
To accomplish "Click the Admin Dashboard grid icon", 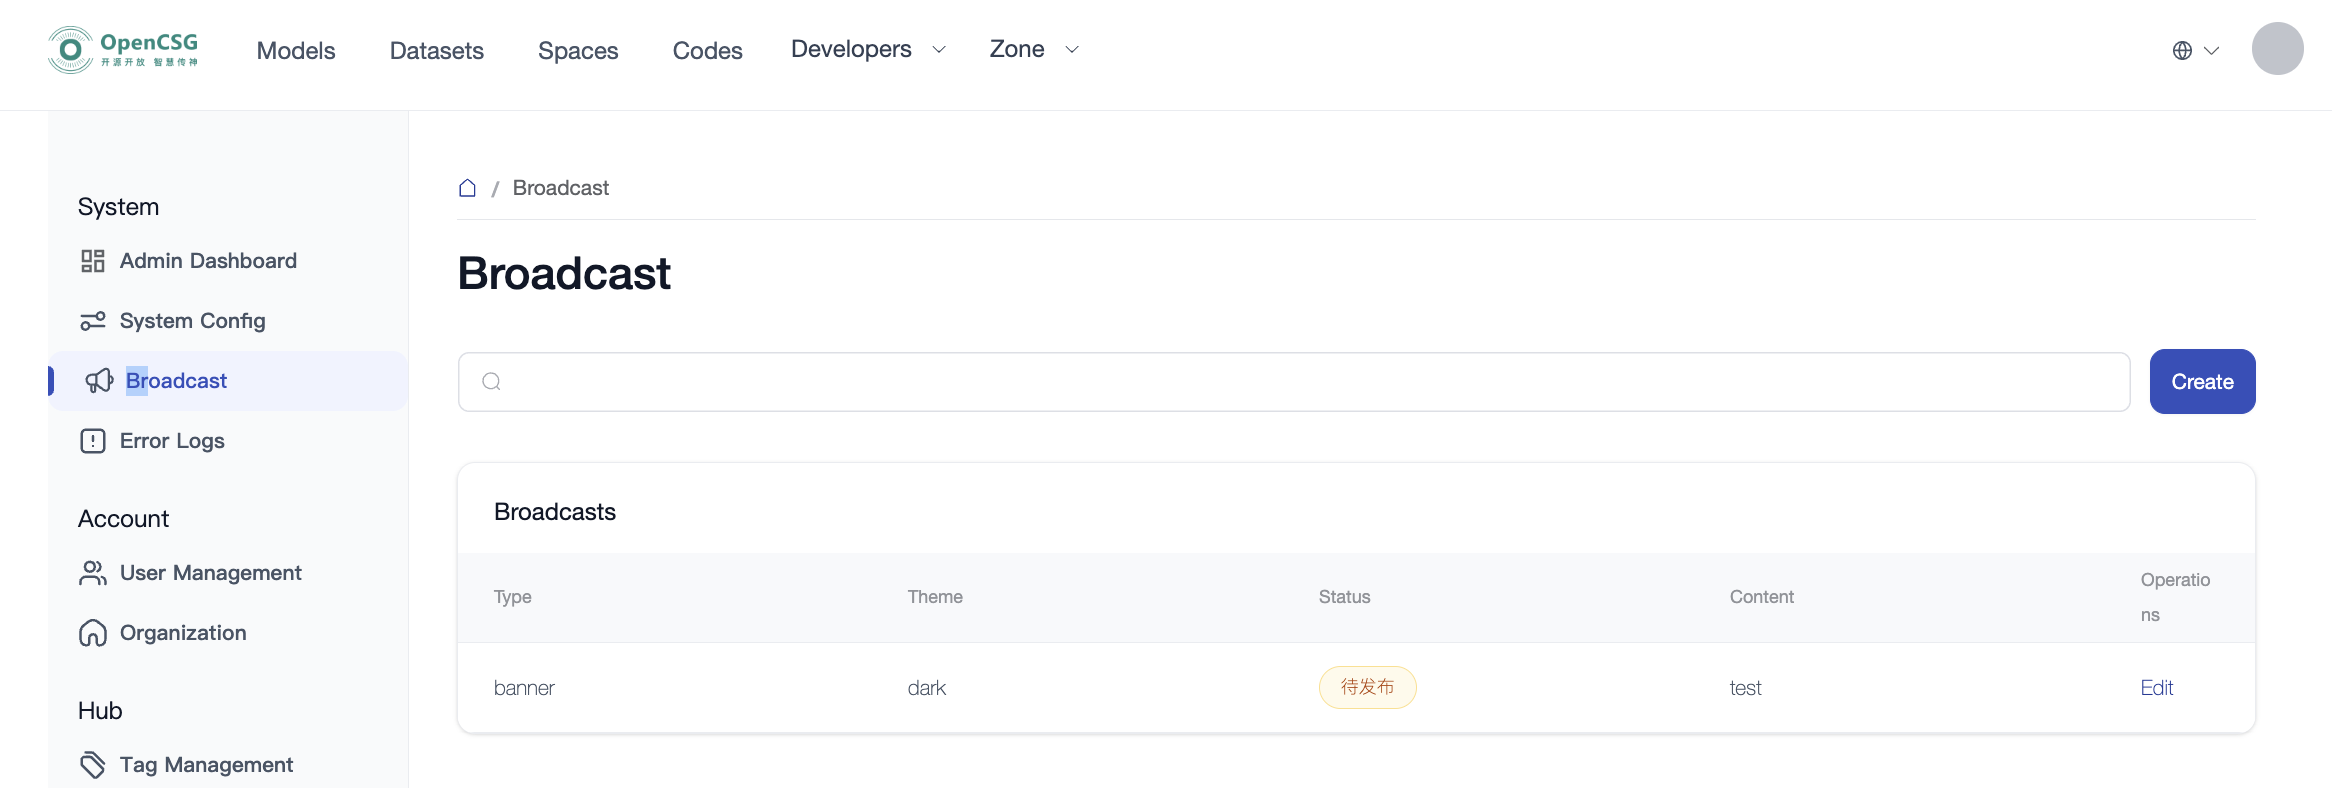I will tap(93, 261).
